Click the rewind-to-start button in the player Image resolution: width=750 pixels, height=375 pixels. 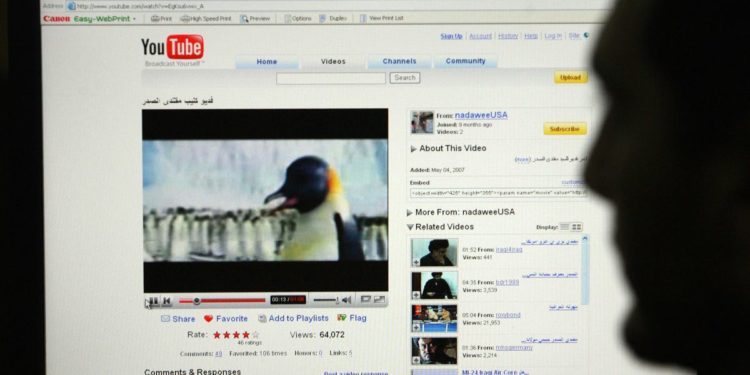coord(166,300)
